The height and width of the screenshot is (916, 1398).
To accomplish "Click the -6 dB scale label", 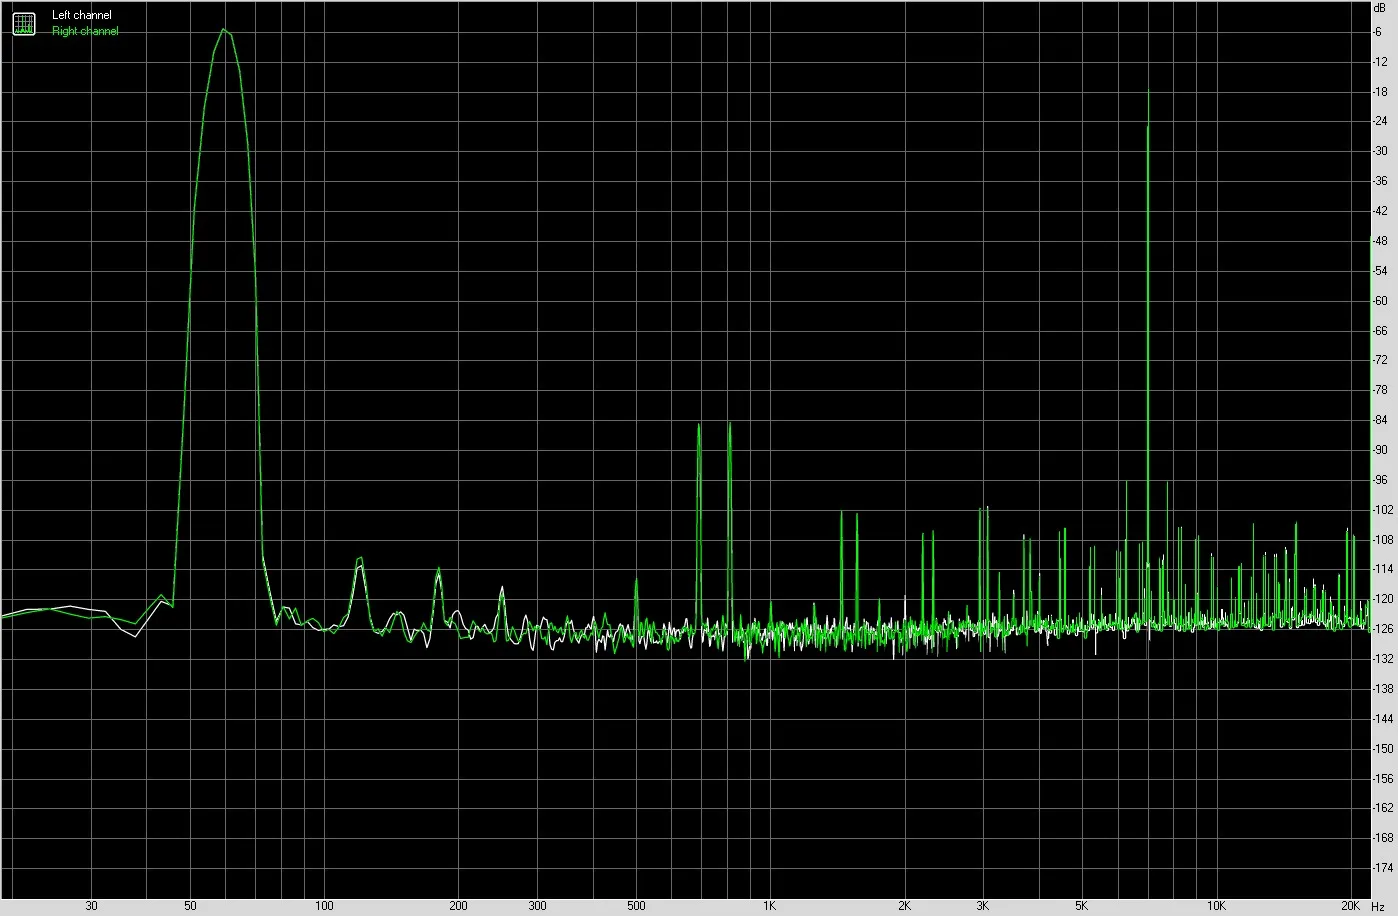I will (x=1380, y=32).
